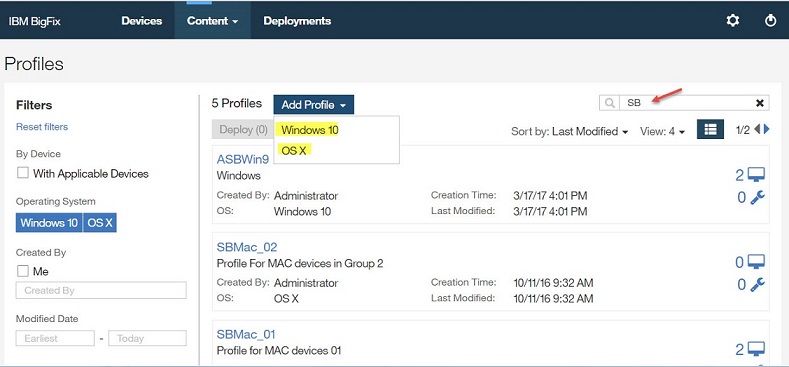The image size is (789, 367).
Task: Go to the Deployments tab
Action: pos(297,21)
